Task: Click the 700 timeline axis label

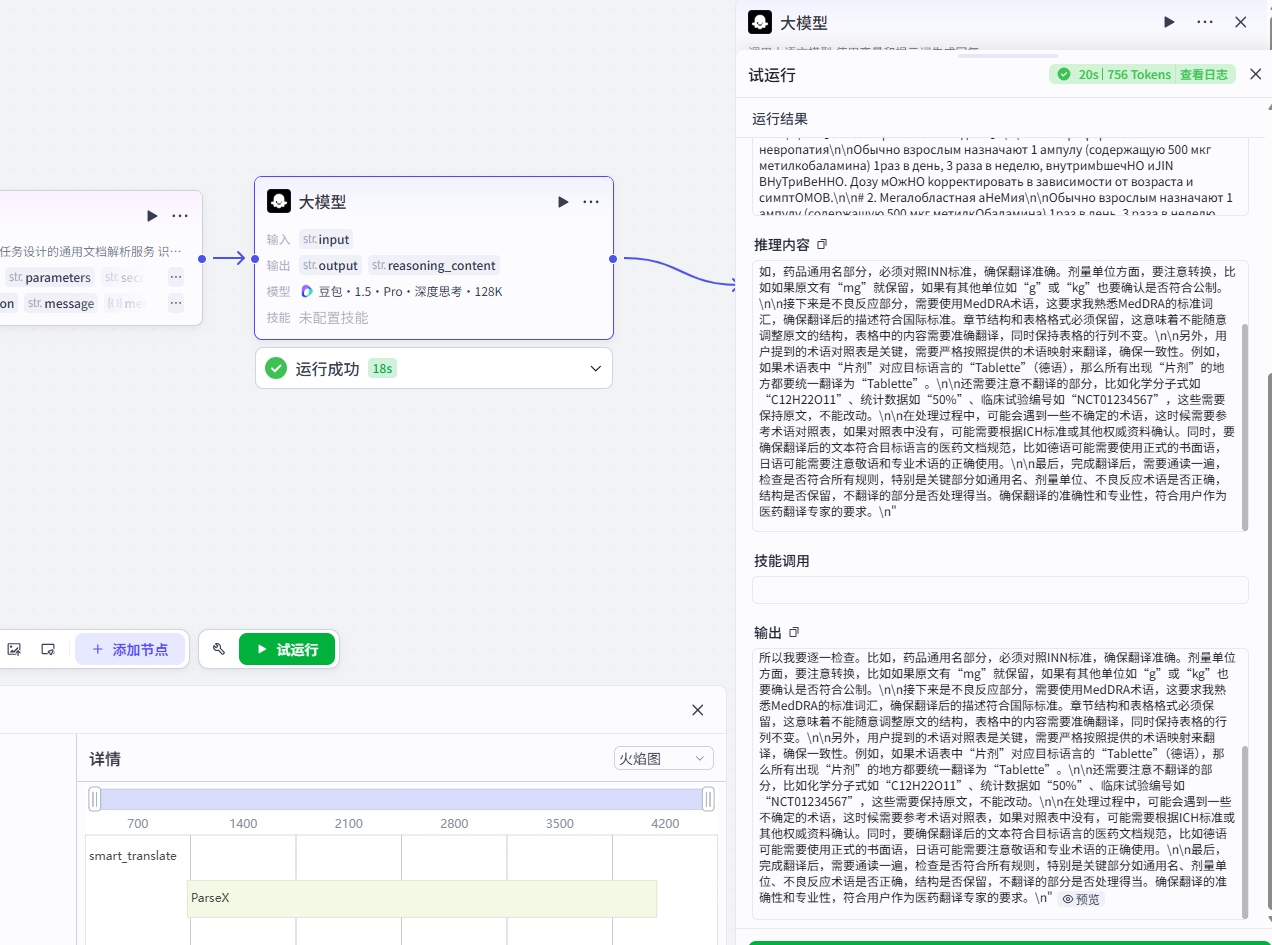Action: [138, 823]
